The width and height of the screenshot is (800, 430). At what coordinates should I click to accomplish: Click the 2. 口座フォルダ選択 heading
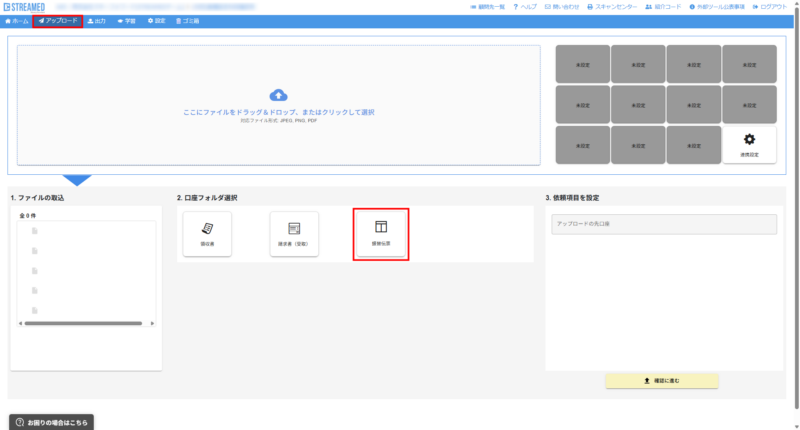click(x=207, y=198)
